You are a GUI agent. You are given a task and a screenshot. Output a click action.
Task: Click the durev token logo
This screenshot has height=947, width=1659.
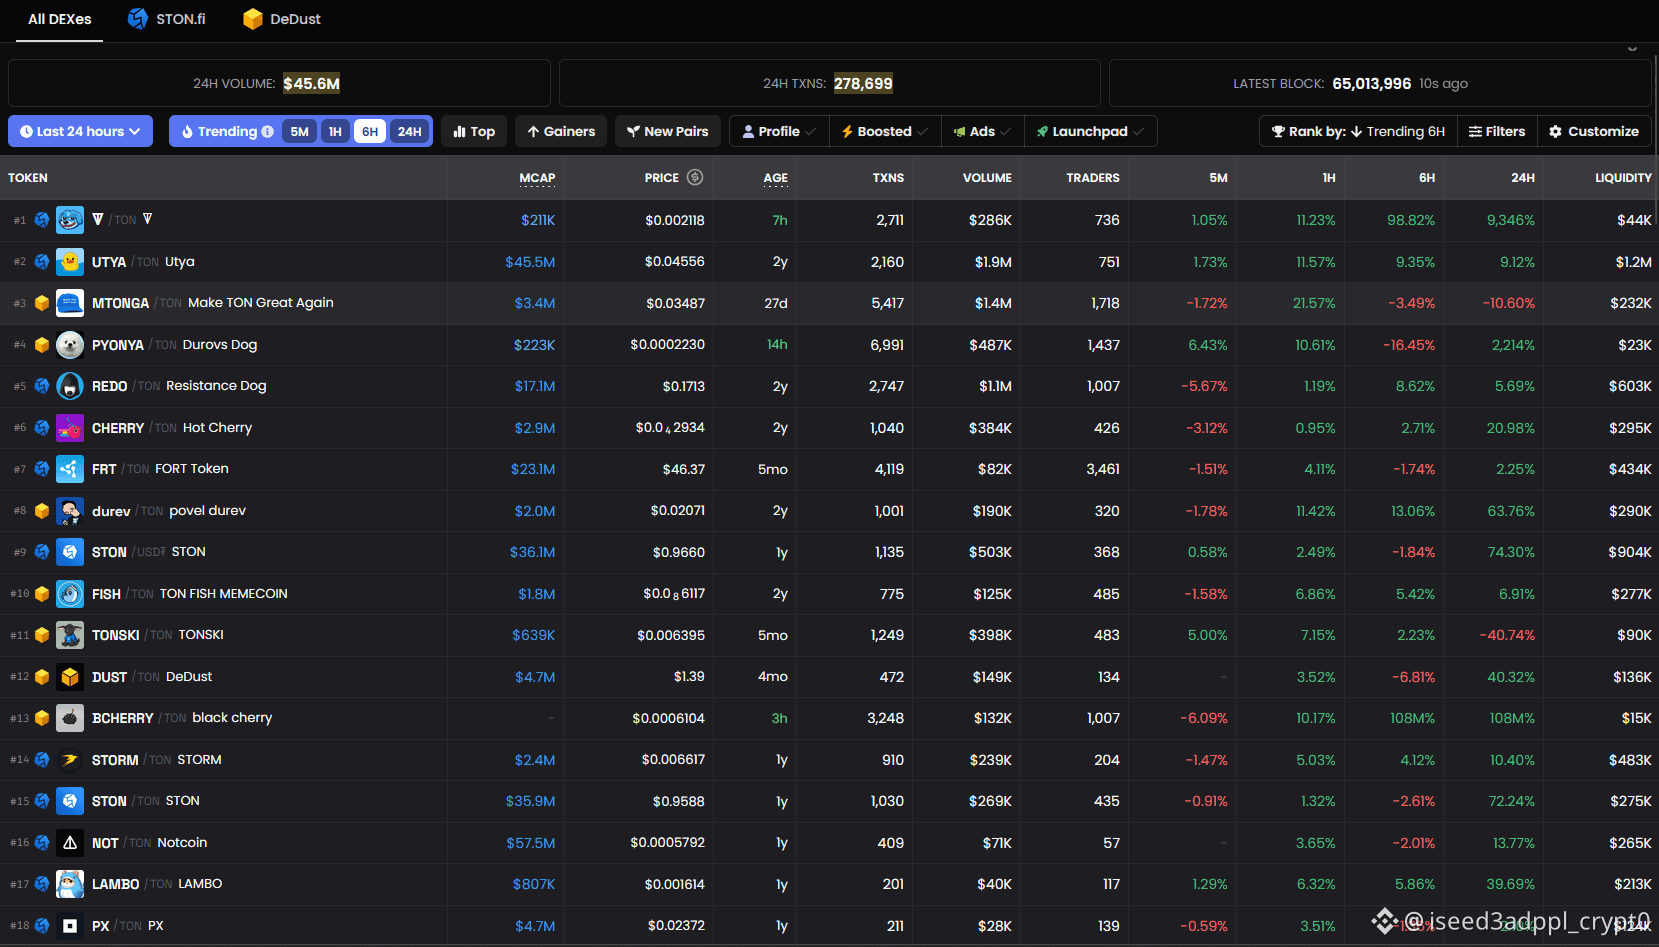click(70, 511)
